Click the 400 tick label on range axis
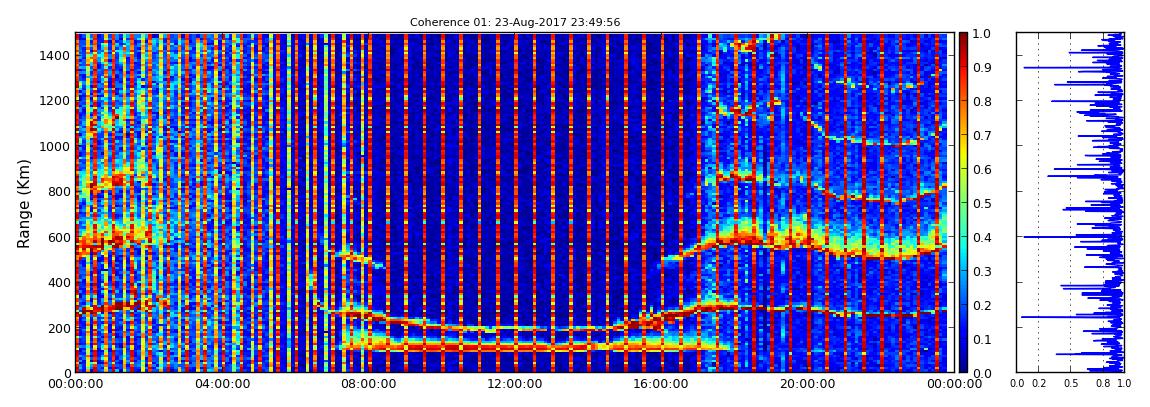This screenshot has height=407, width=1150. (60, 282)
